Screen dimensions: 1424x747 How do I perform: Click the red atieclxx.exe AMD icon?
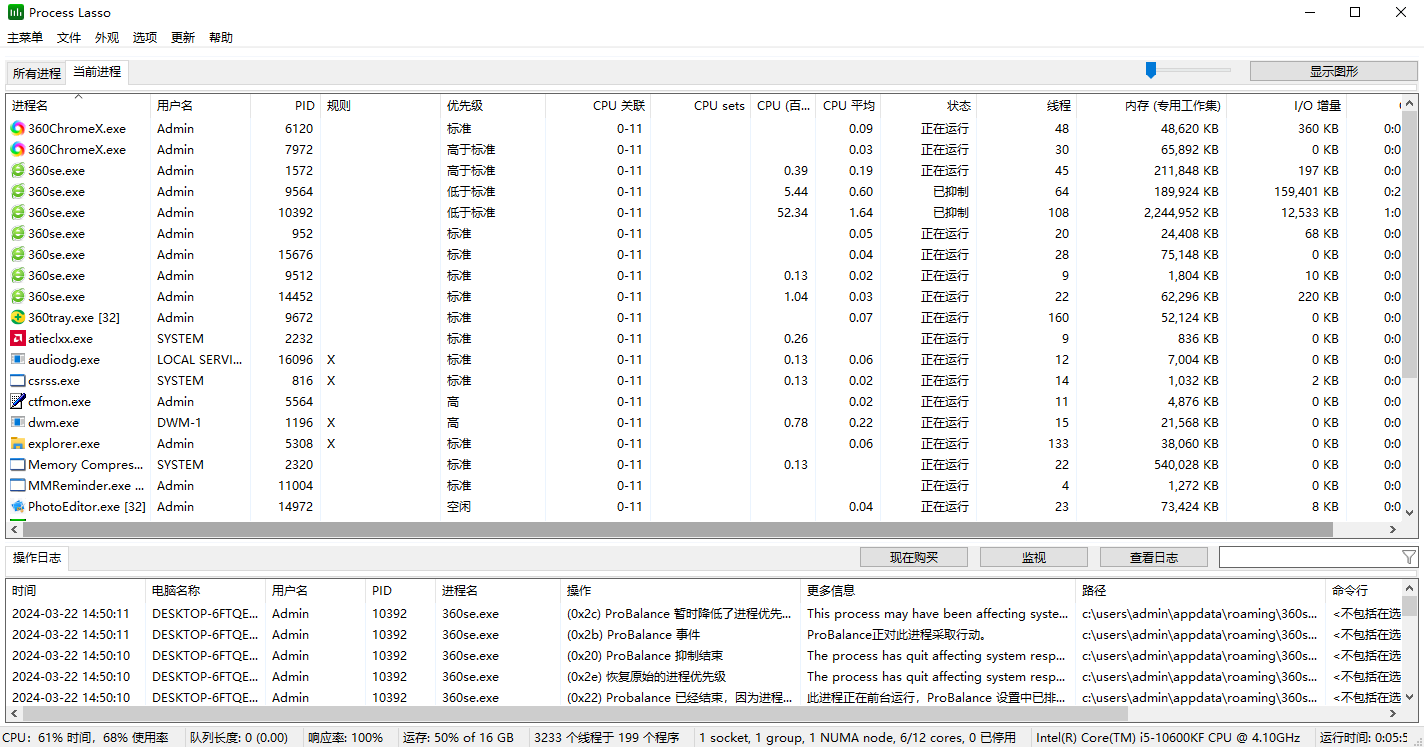[18, 338]
